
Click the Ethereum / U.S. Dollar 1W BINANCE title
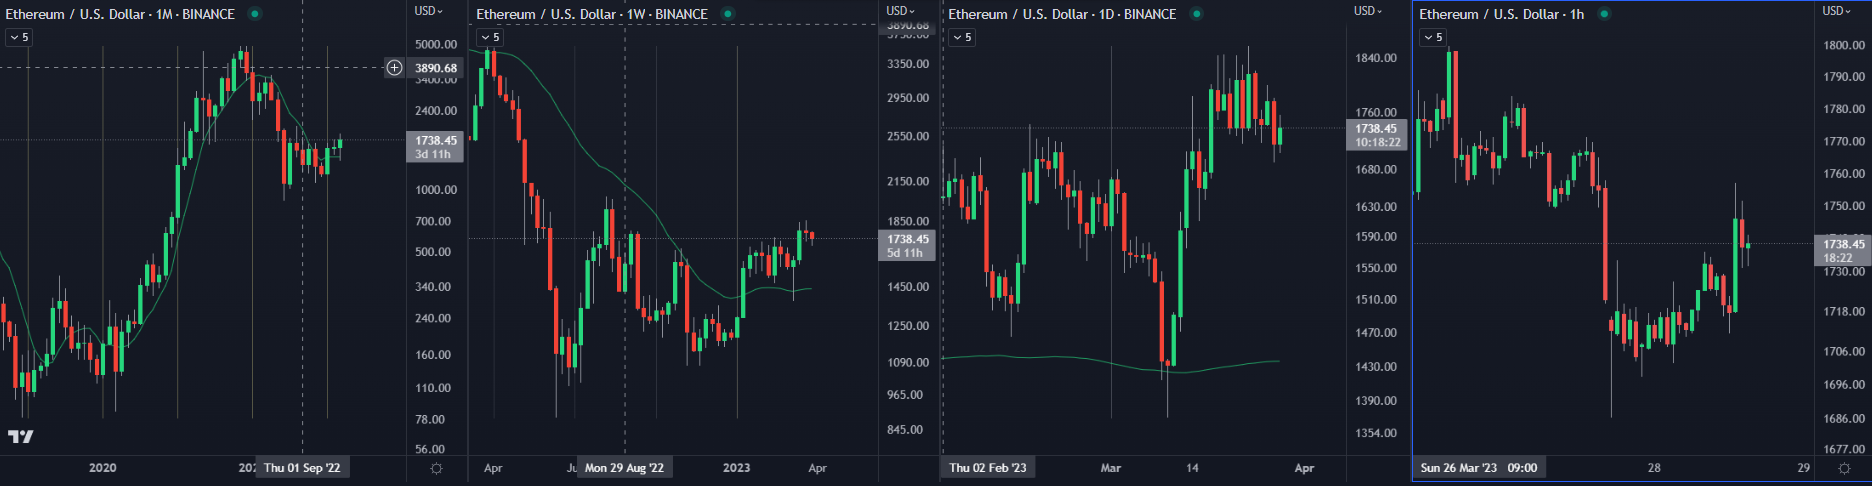592,14
